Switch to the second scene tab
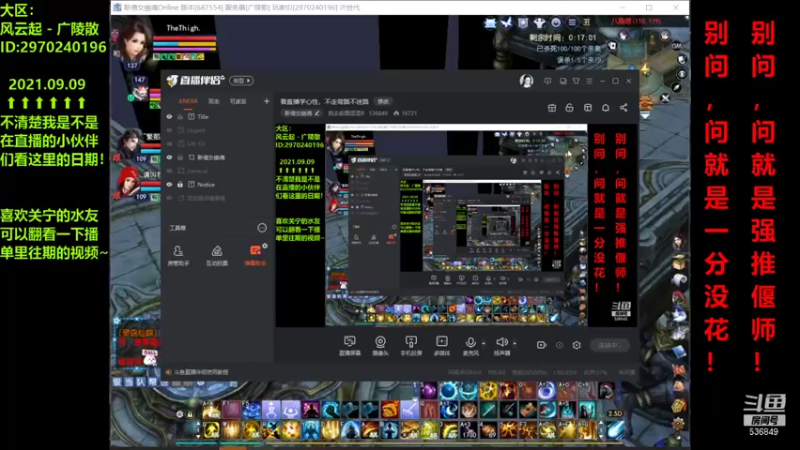 pyautogui.click(x=214, y=102)
